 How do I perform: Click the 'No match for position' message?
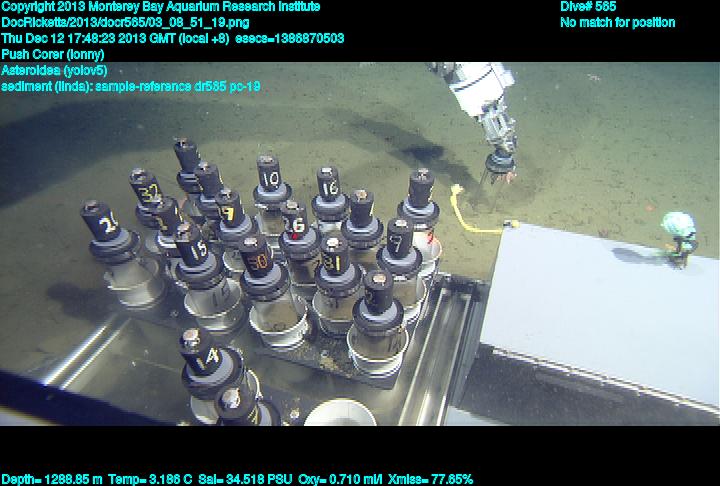coord(618,23)
